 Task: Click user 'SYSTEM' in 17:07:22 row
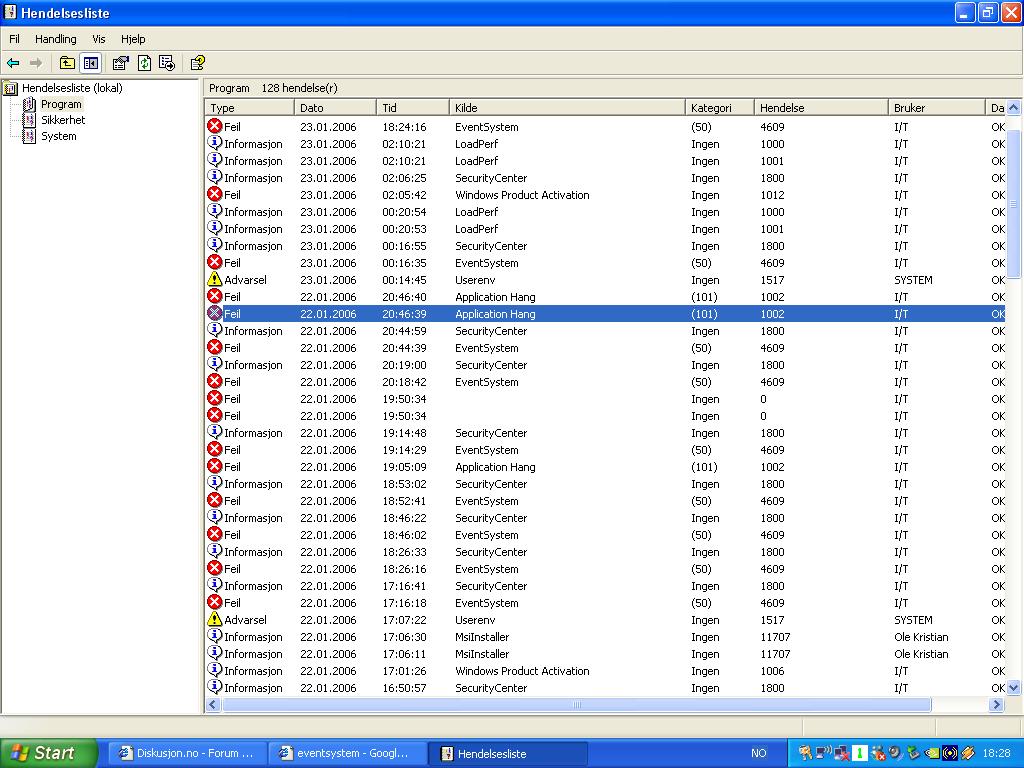(913, 620)
